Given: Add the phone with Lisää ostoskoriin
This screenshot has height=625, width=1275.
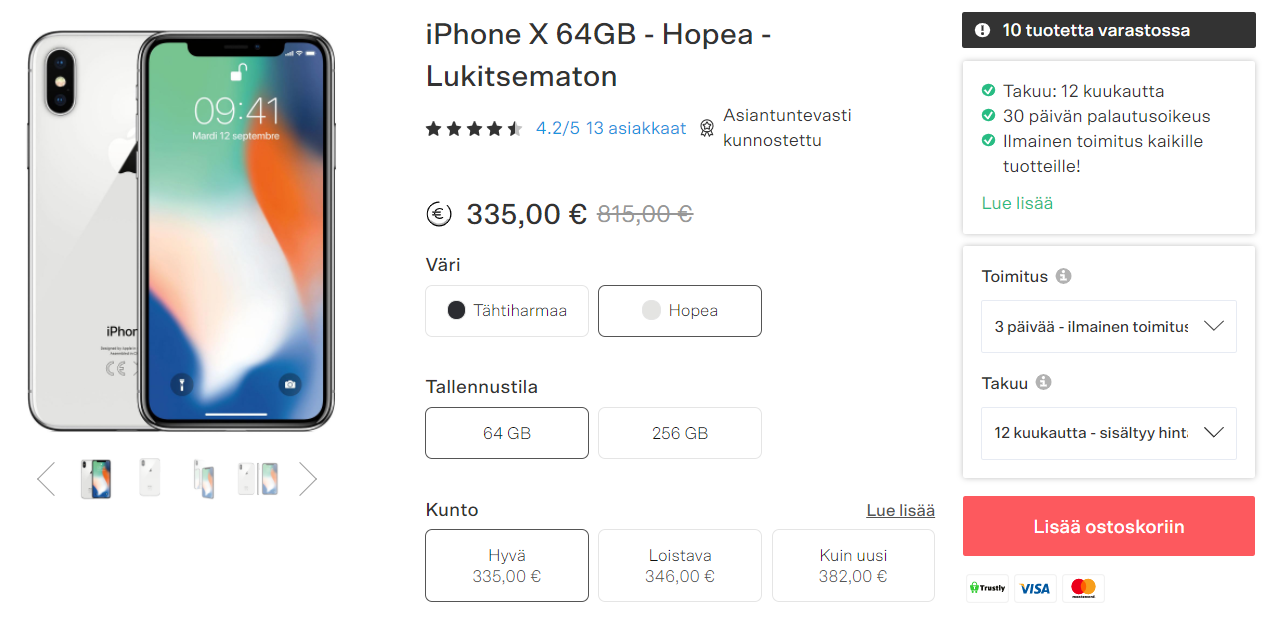Looking at the screenshot, I should pos(1109,526).
